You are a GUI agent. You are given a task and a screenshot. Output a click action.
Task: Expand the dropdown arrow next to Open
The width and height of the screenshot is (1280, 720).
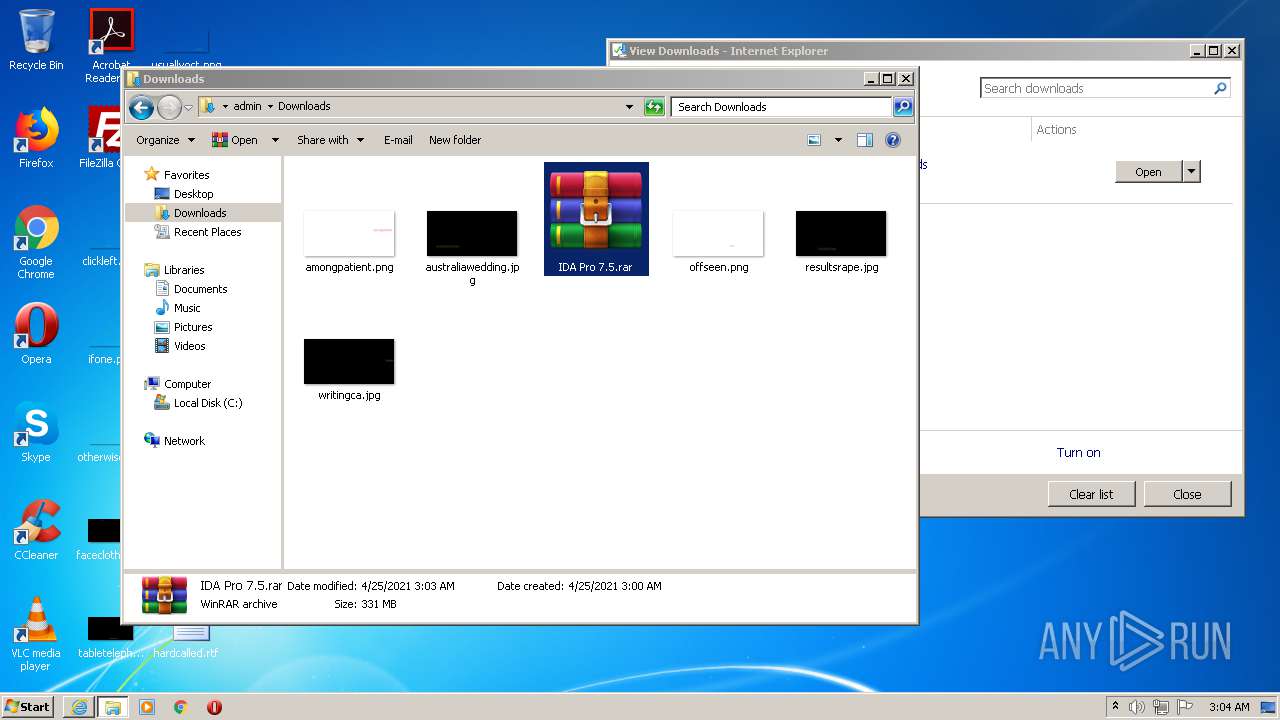coord(275,140)
